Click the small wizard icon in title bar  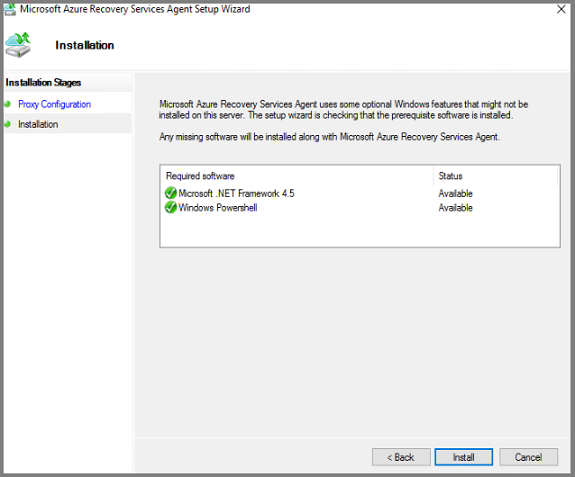click(x=10, y=9)
